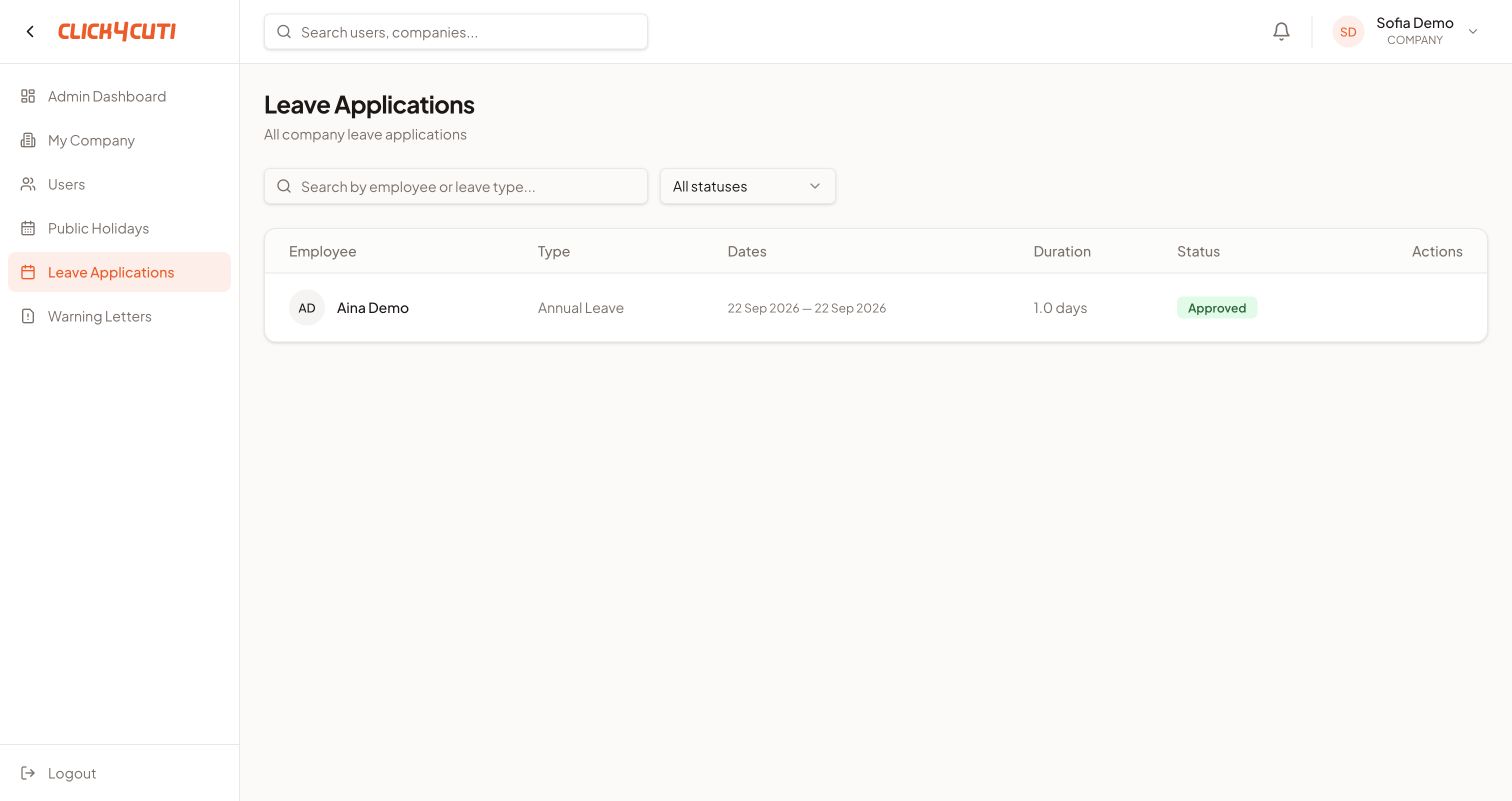
Task: Click the Admin Dashboard grid icon
Action: [28, 96]
